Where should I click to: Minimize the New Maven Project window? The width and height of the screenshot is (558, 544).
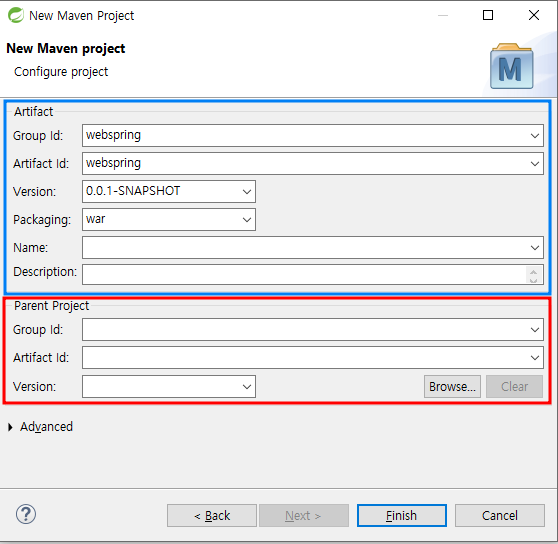[x=443, y=15]
